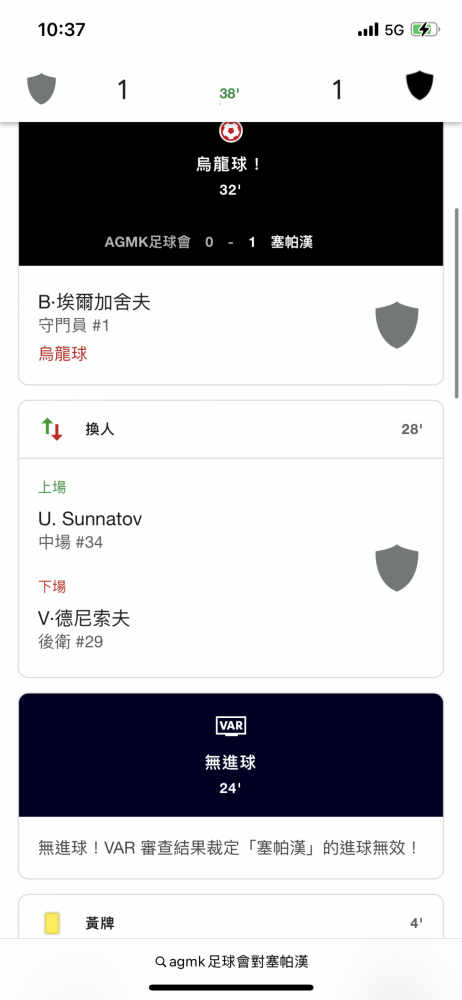
Task: Open player V·德尼索夫 going off
Action: click(84, 618)
